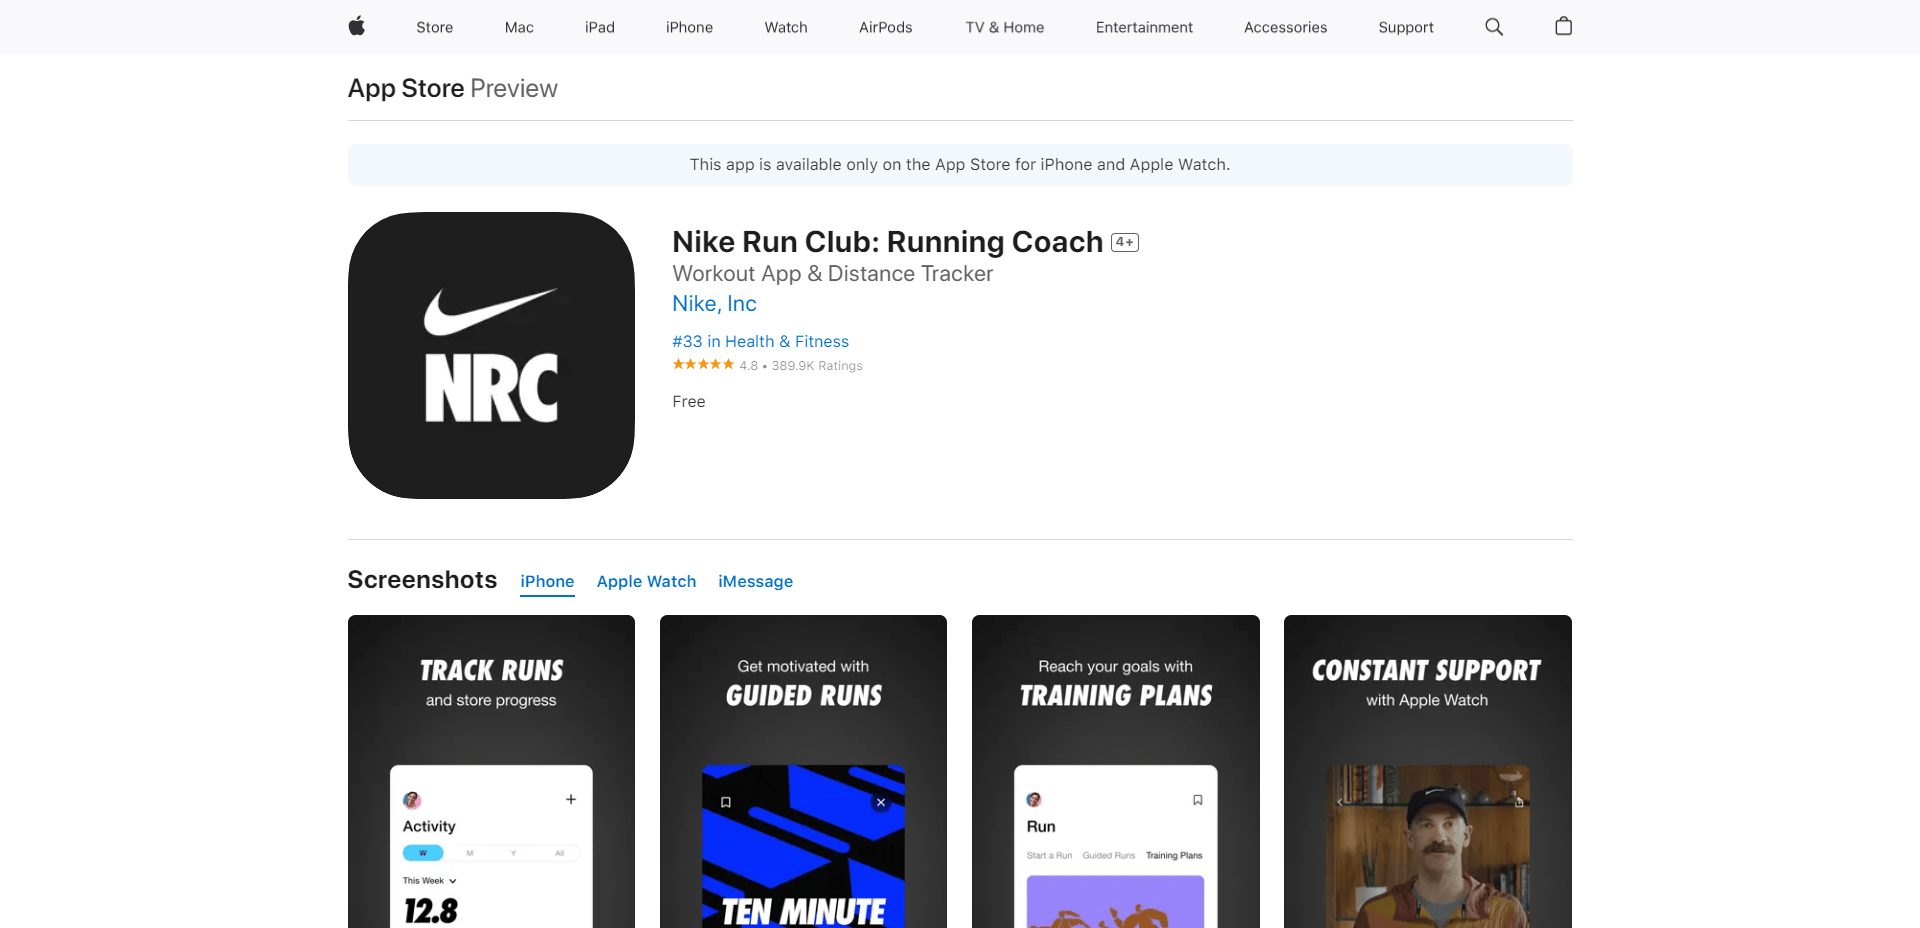Image resolution: width=1920 pixels, height=928 pixels.
Task: Open the Watch menu
Action: click(786, 27)
